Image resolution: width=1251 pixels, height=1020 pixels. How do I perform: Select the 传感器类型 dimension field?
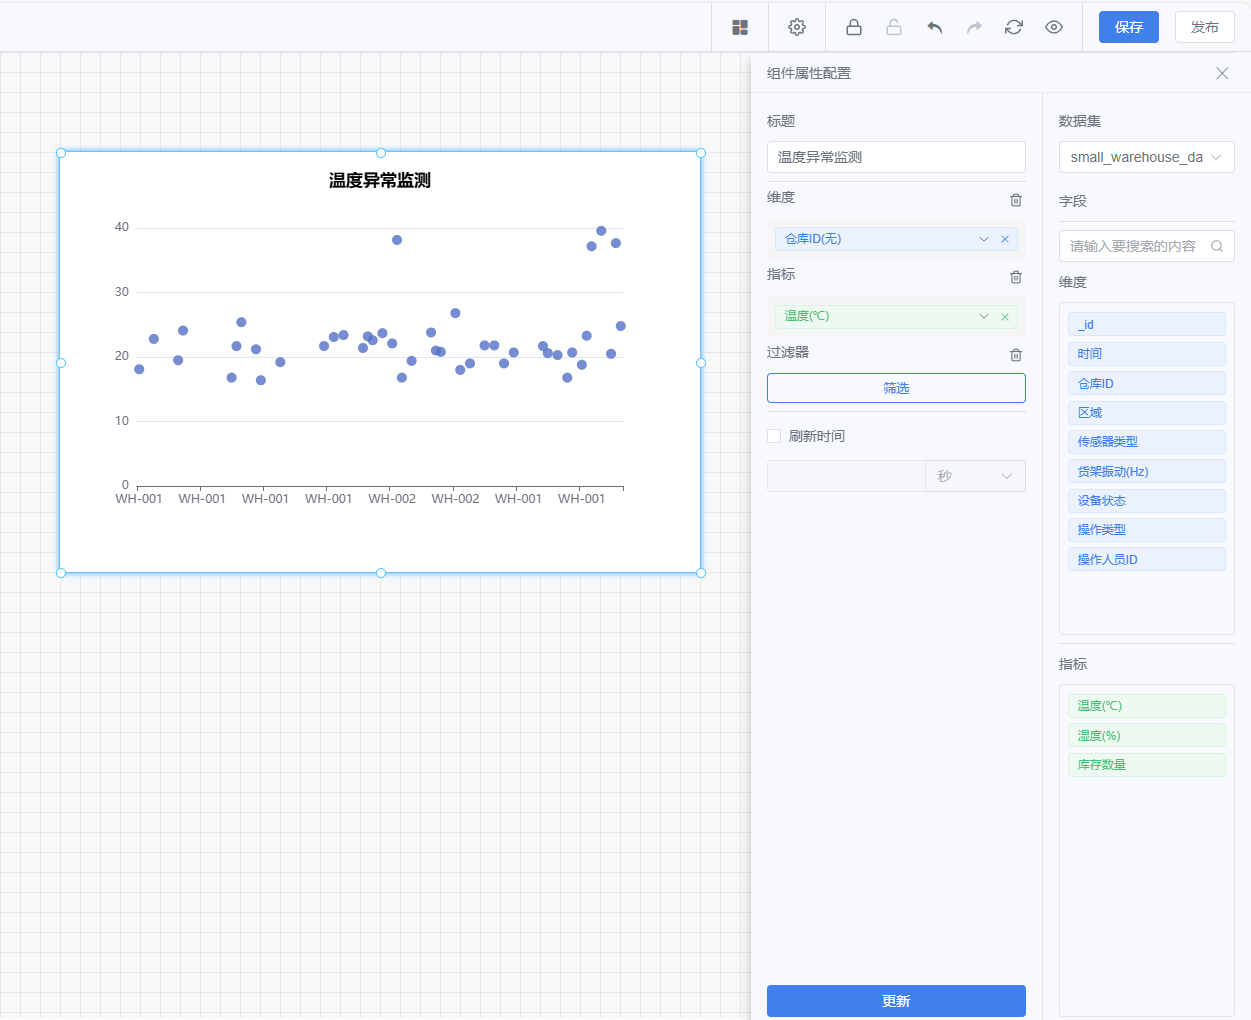coord(1146,442)
